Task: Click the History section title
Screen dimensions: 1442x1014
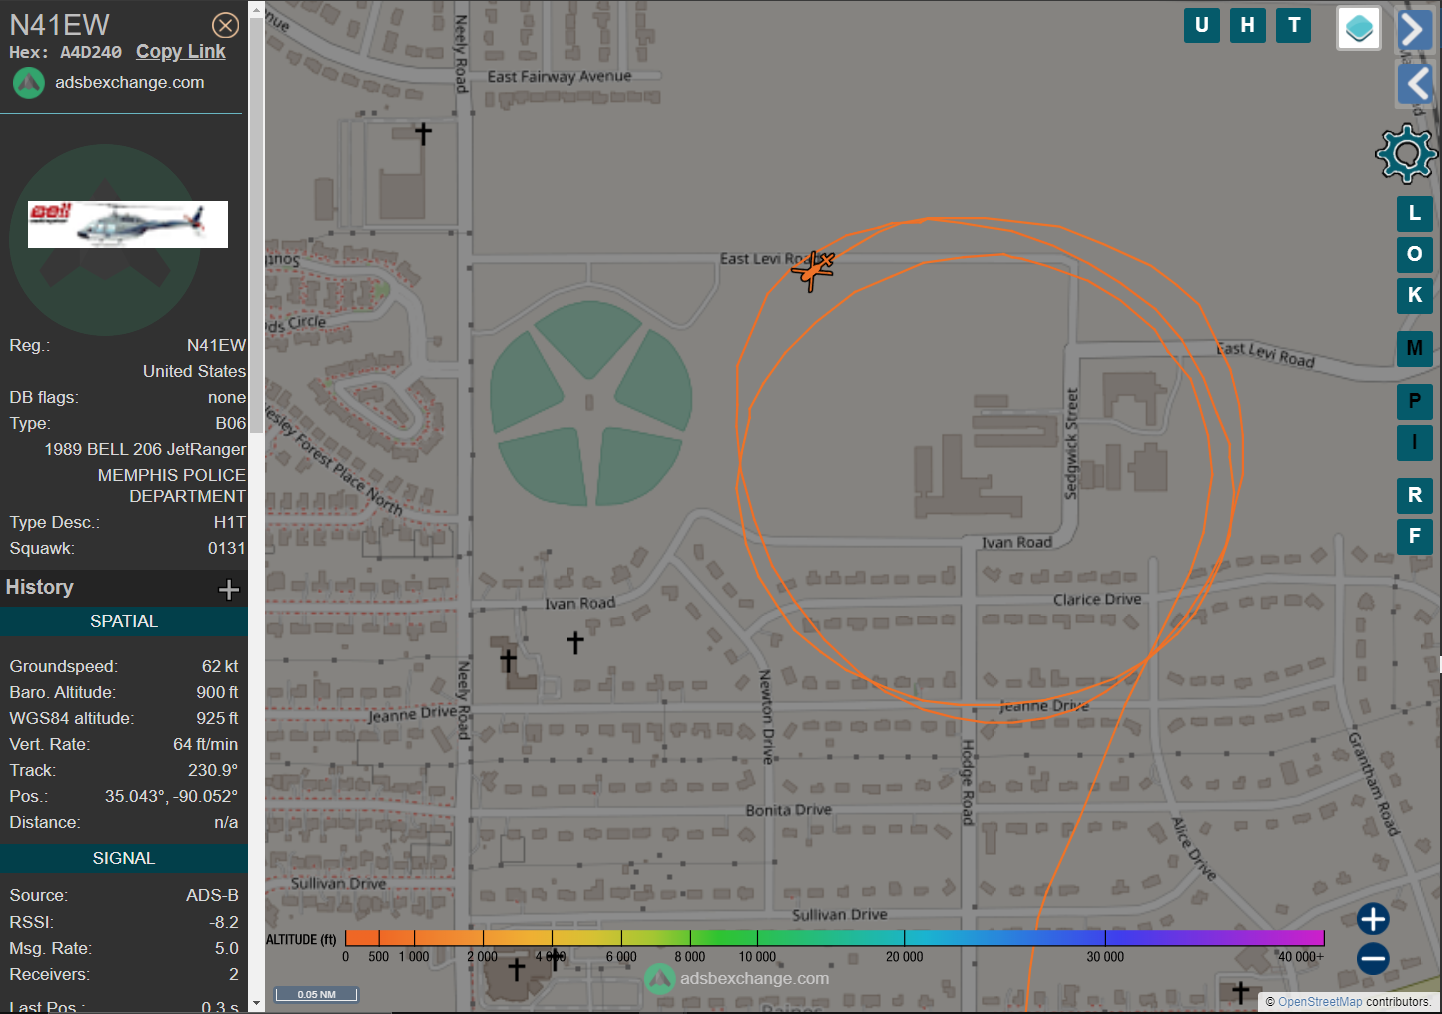Action: pos(40,588)
